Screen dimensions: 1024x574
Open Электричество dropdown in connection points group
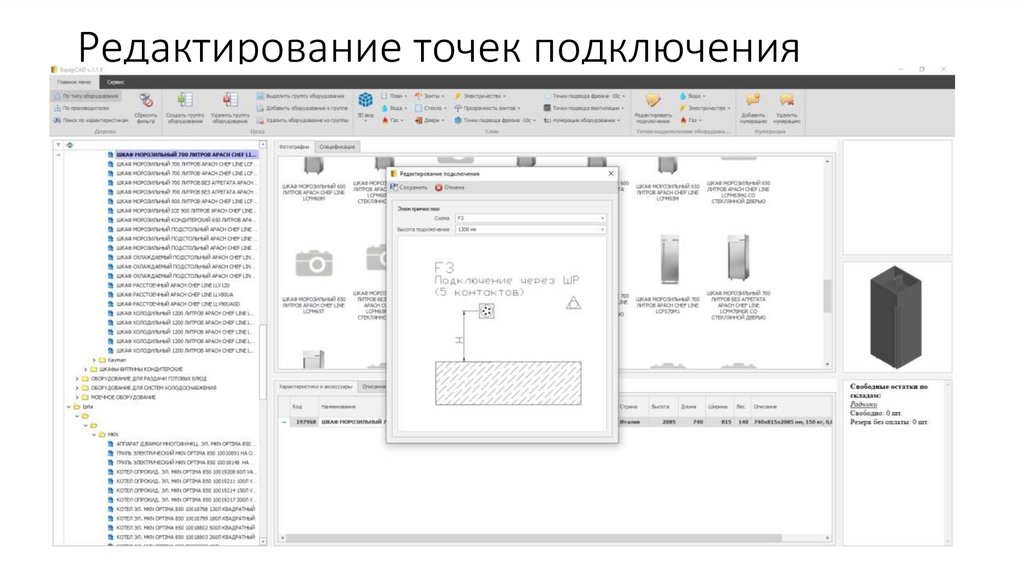pyautogui.click(x=705, y=108)
